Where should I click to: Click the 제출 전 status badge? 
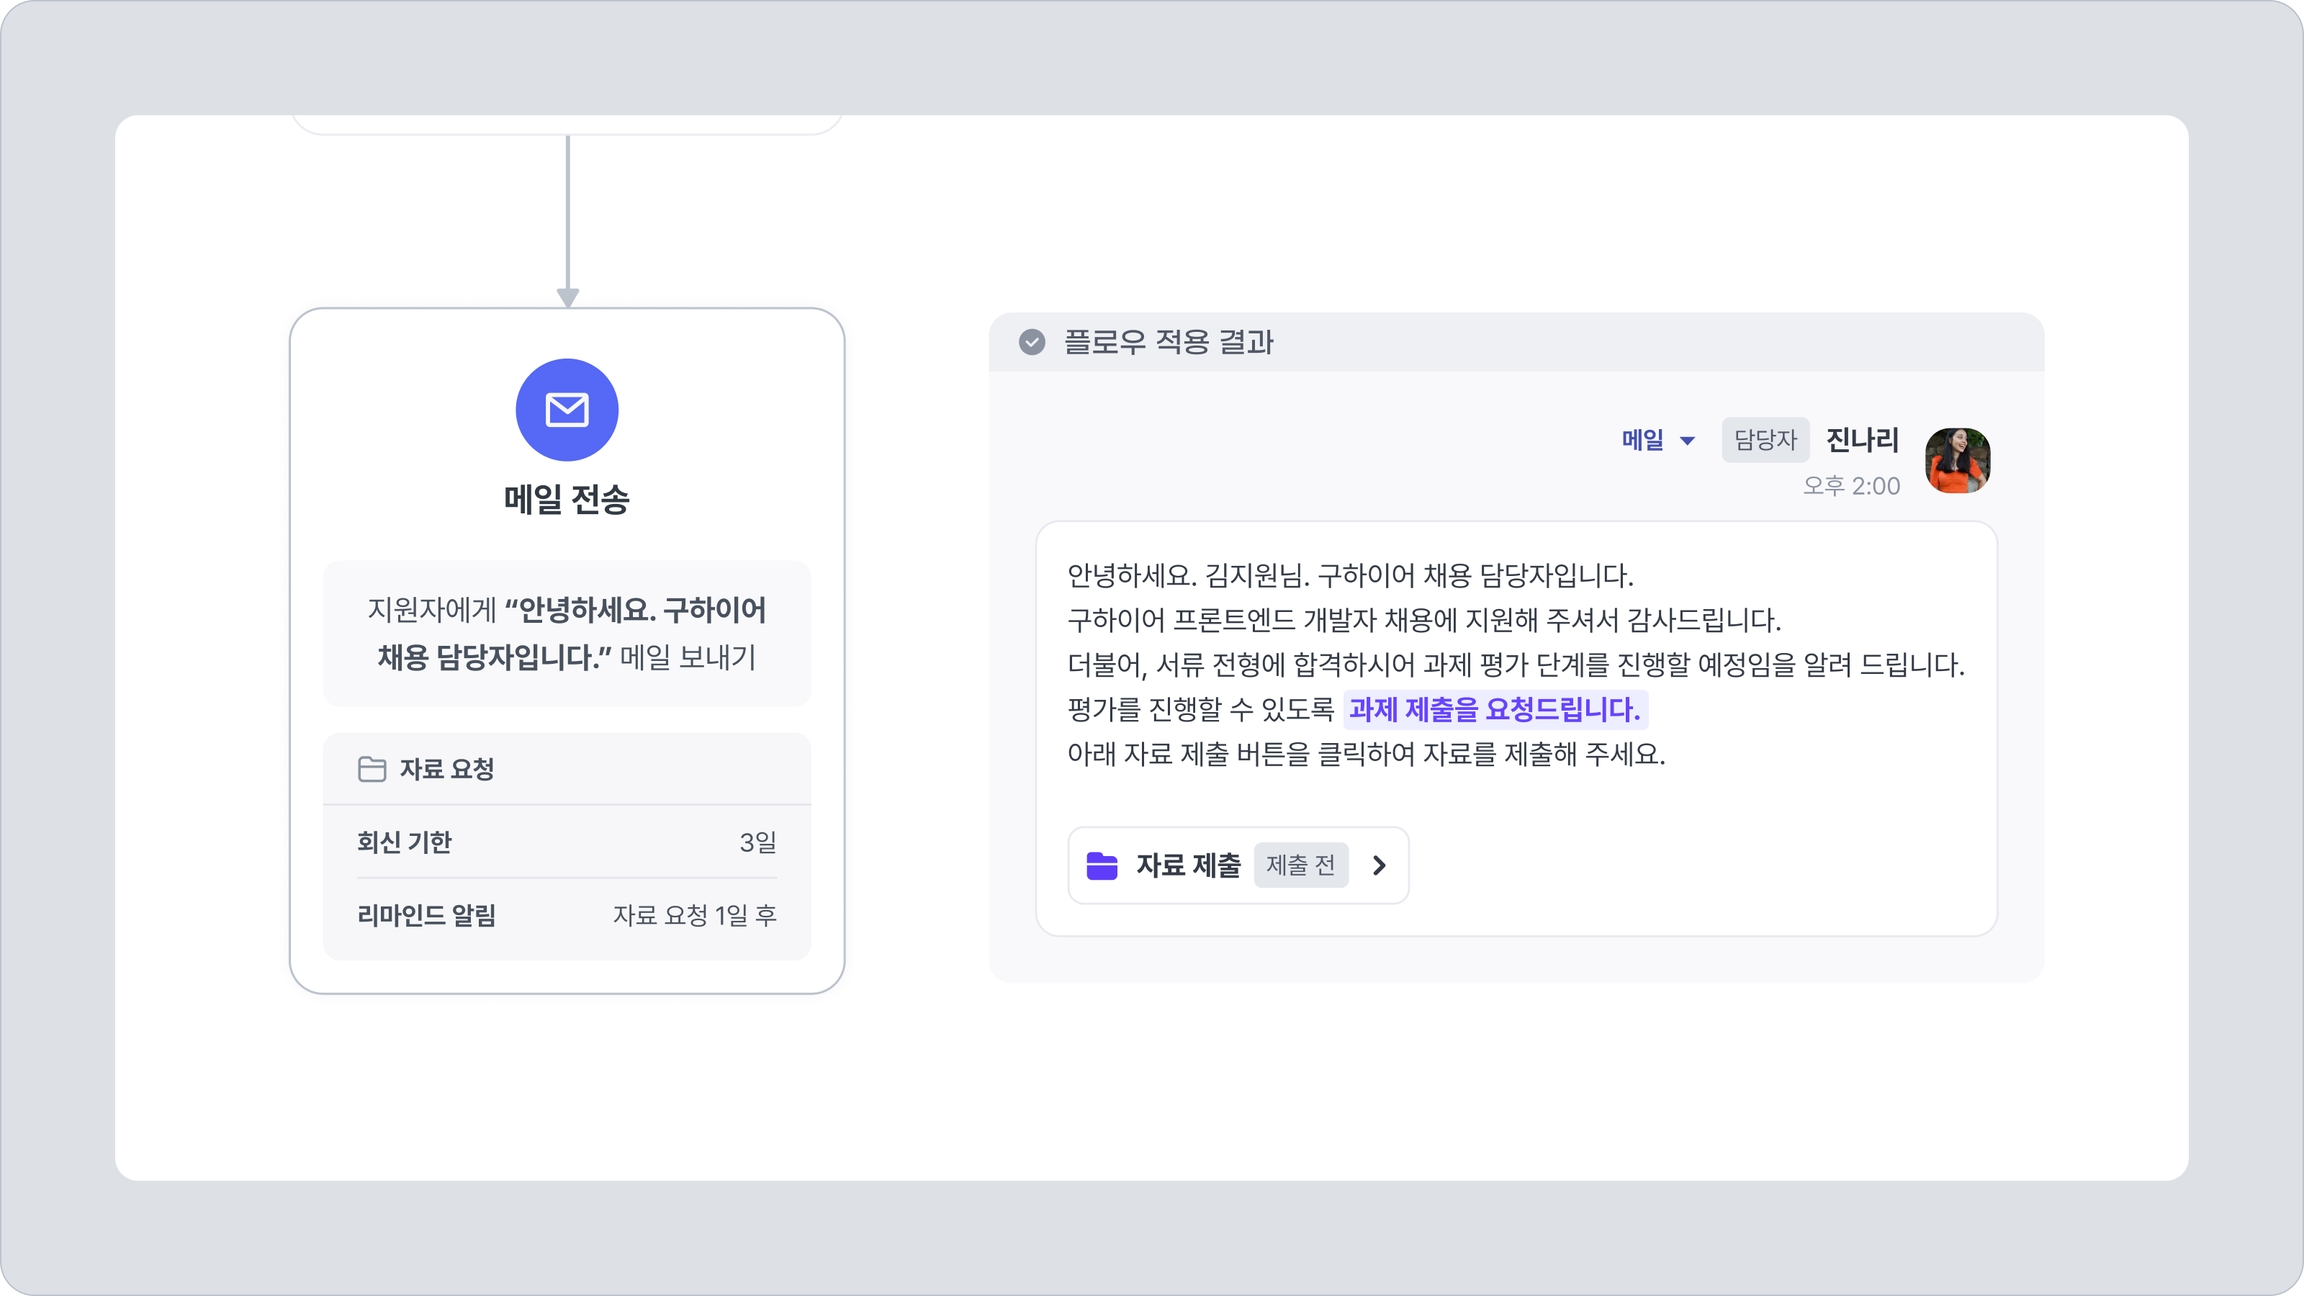(x=1300, y=865)
